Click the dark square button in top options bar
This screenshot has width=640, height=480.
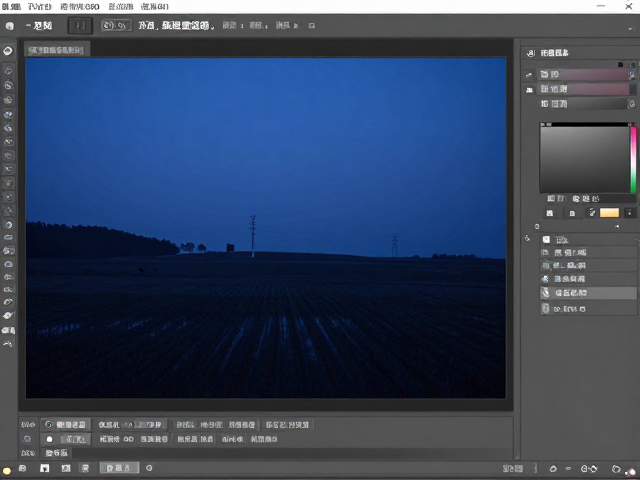coord(80,26)
